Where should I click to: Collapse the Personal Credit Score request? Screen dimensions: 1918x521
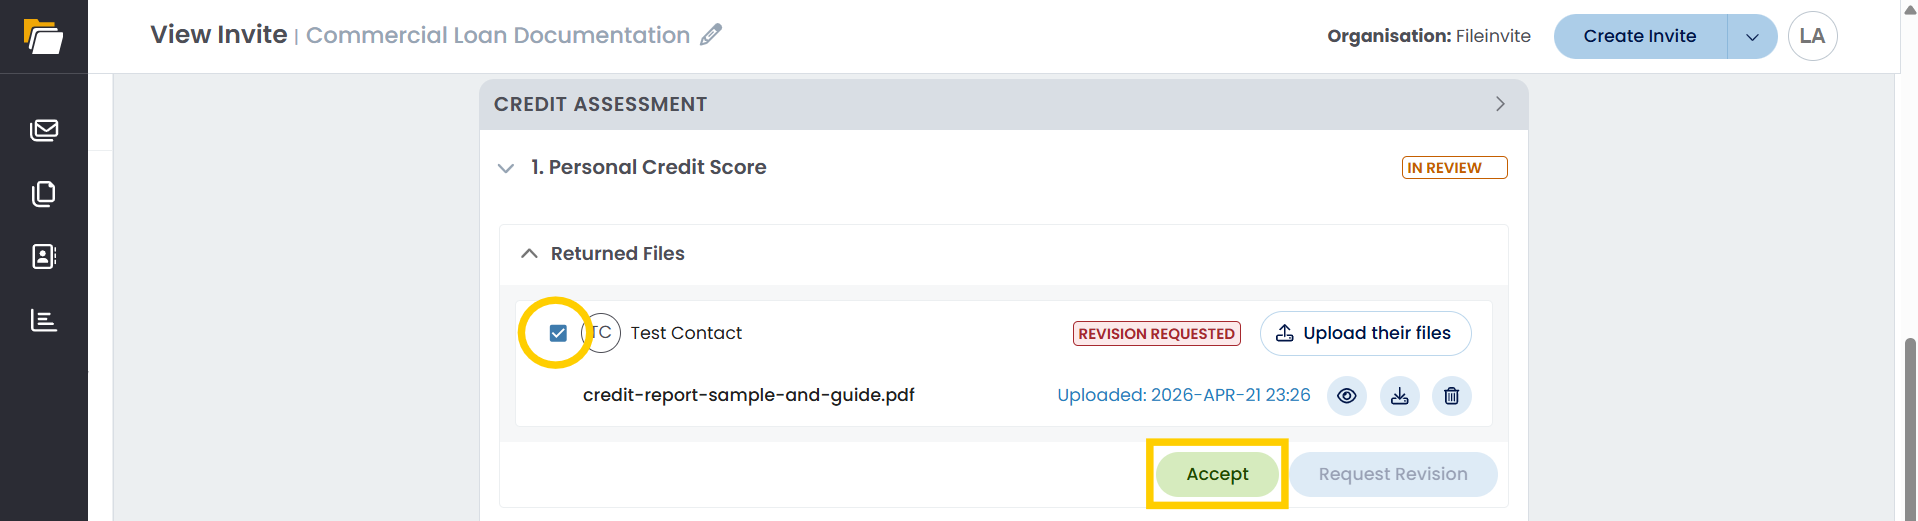click(506, 168)
